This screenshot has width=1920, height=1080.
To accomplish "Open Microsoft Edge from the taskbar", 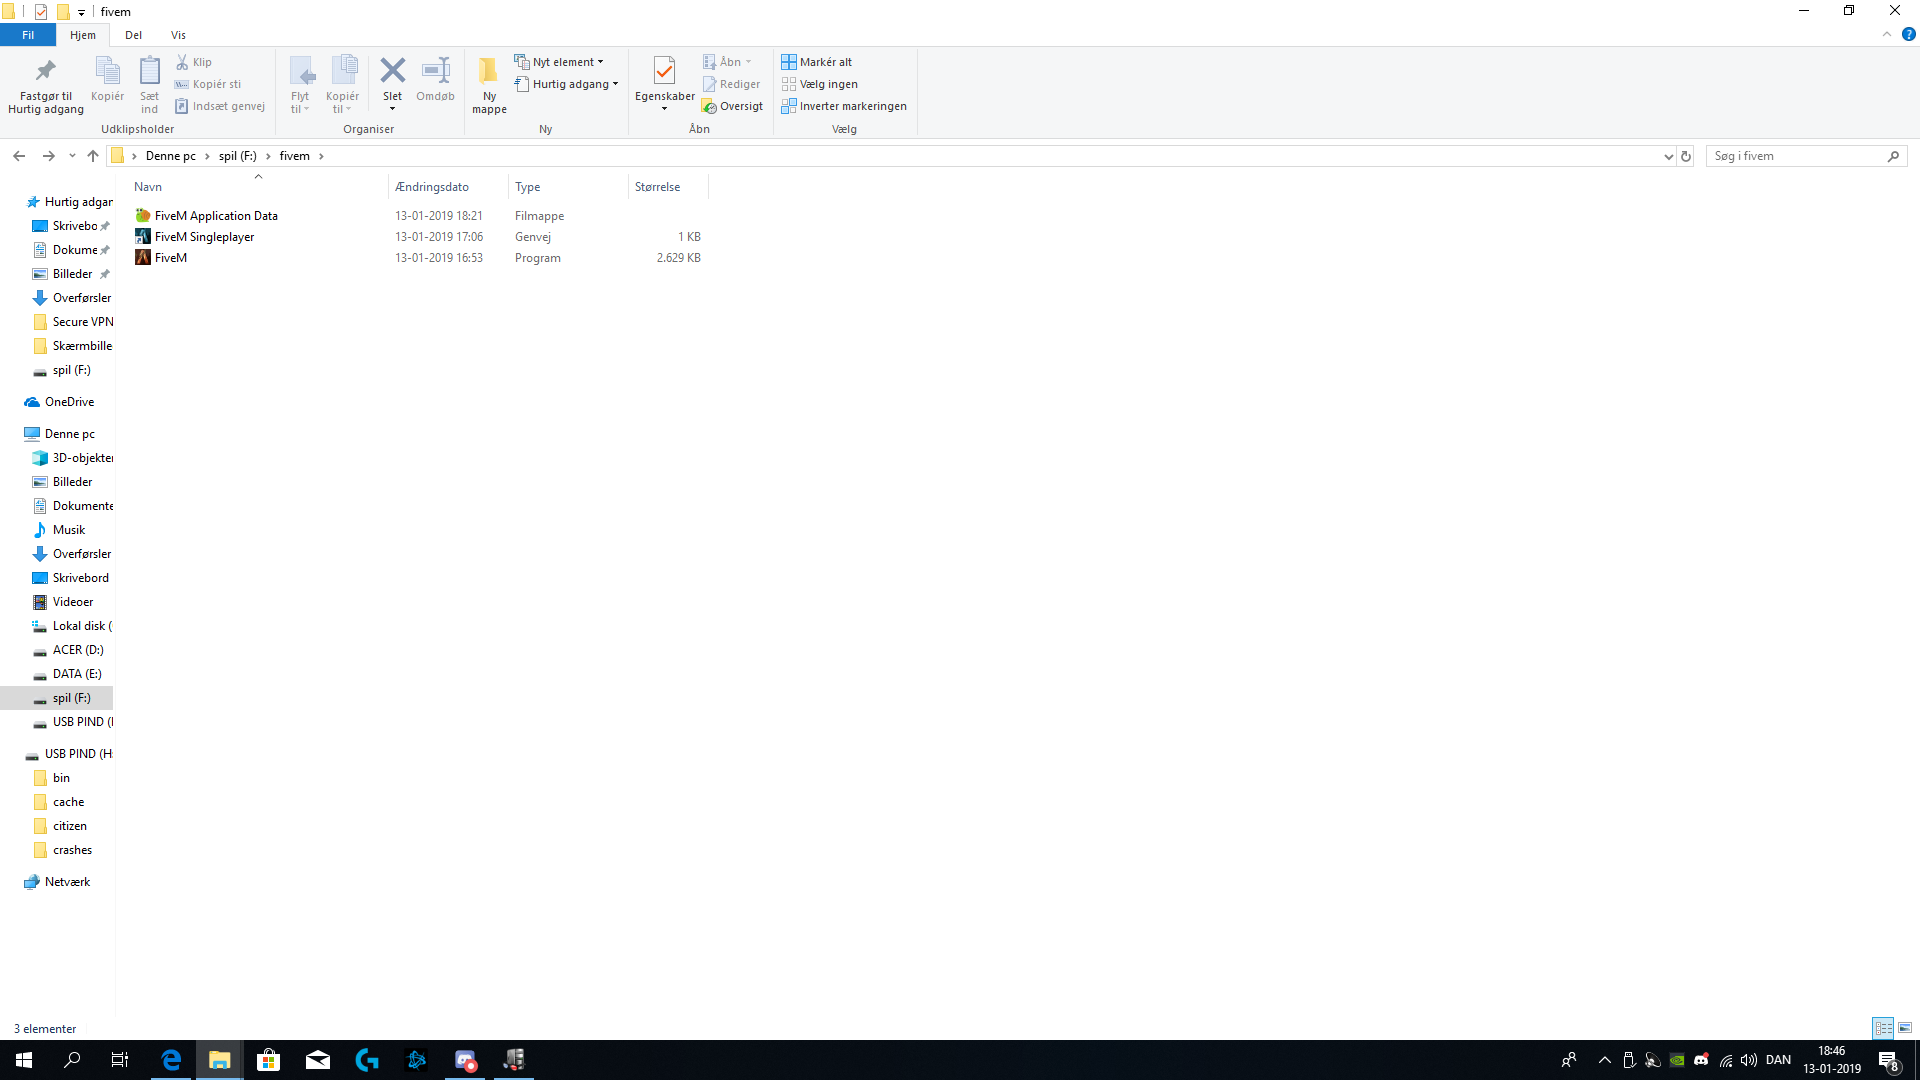I will [x=171, y=1060].
